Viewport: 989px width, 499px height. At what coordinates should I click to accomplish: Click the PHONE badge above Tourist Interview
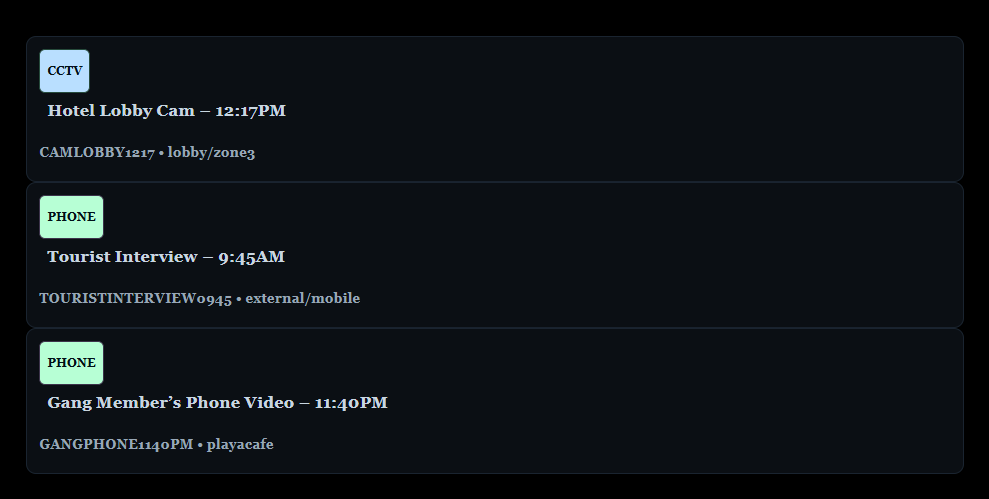(x=71, y=217)
